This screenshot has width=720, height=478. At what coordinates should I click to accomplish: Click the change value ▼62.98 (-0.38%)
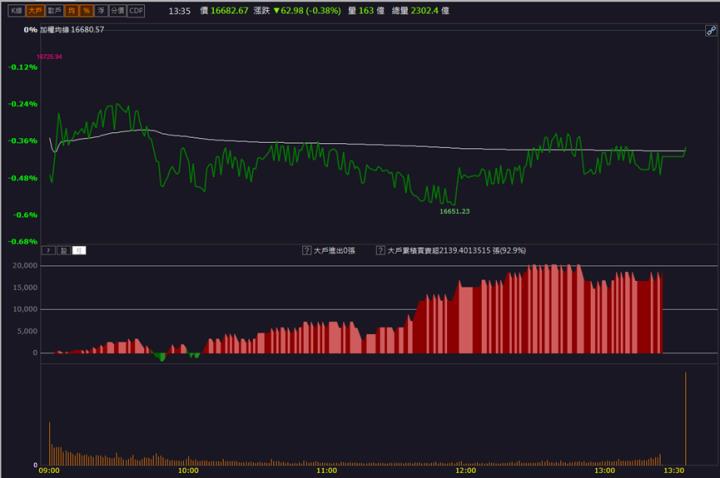[307, 11]
